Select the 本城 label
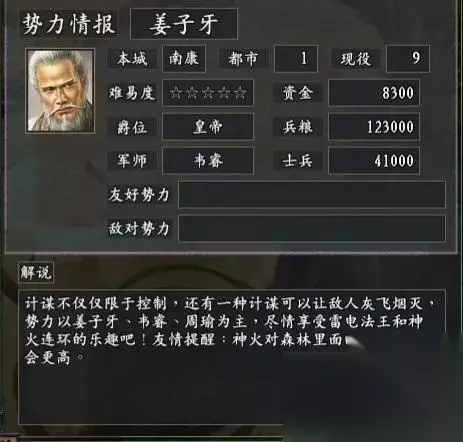The image size is (463, 442). pos(132,59)
